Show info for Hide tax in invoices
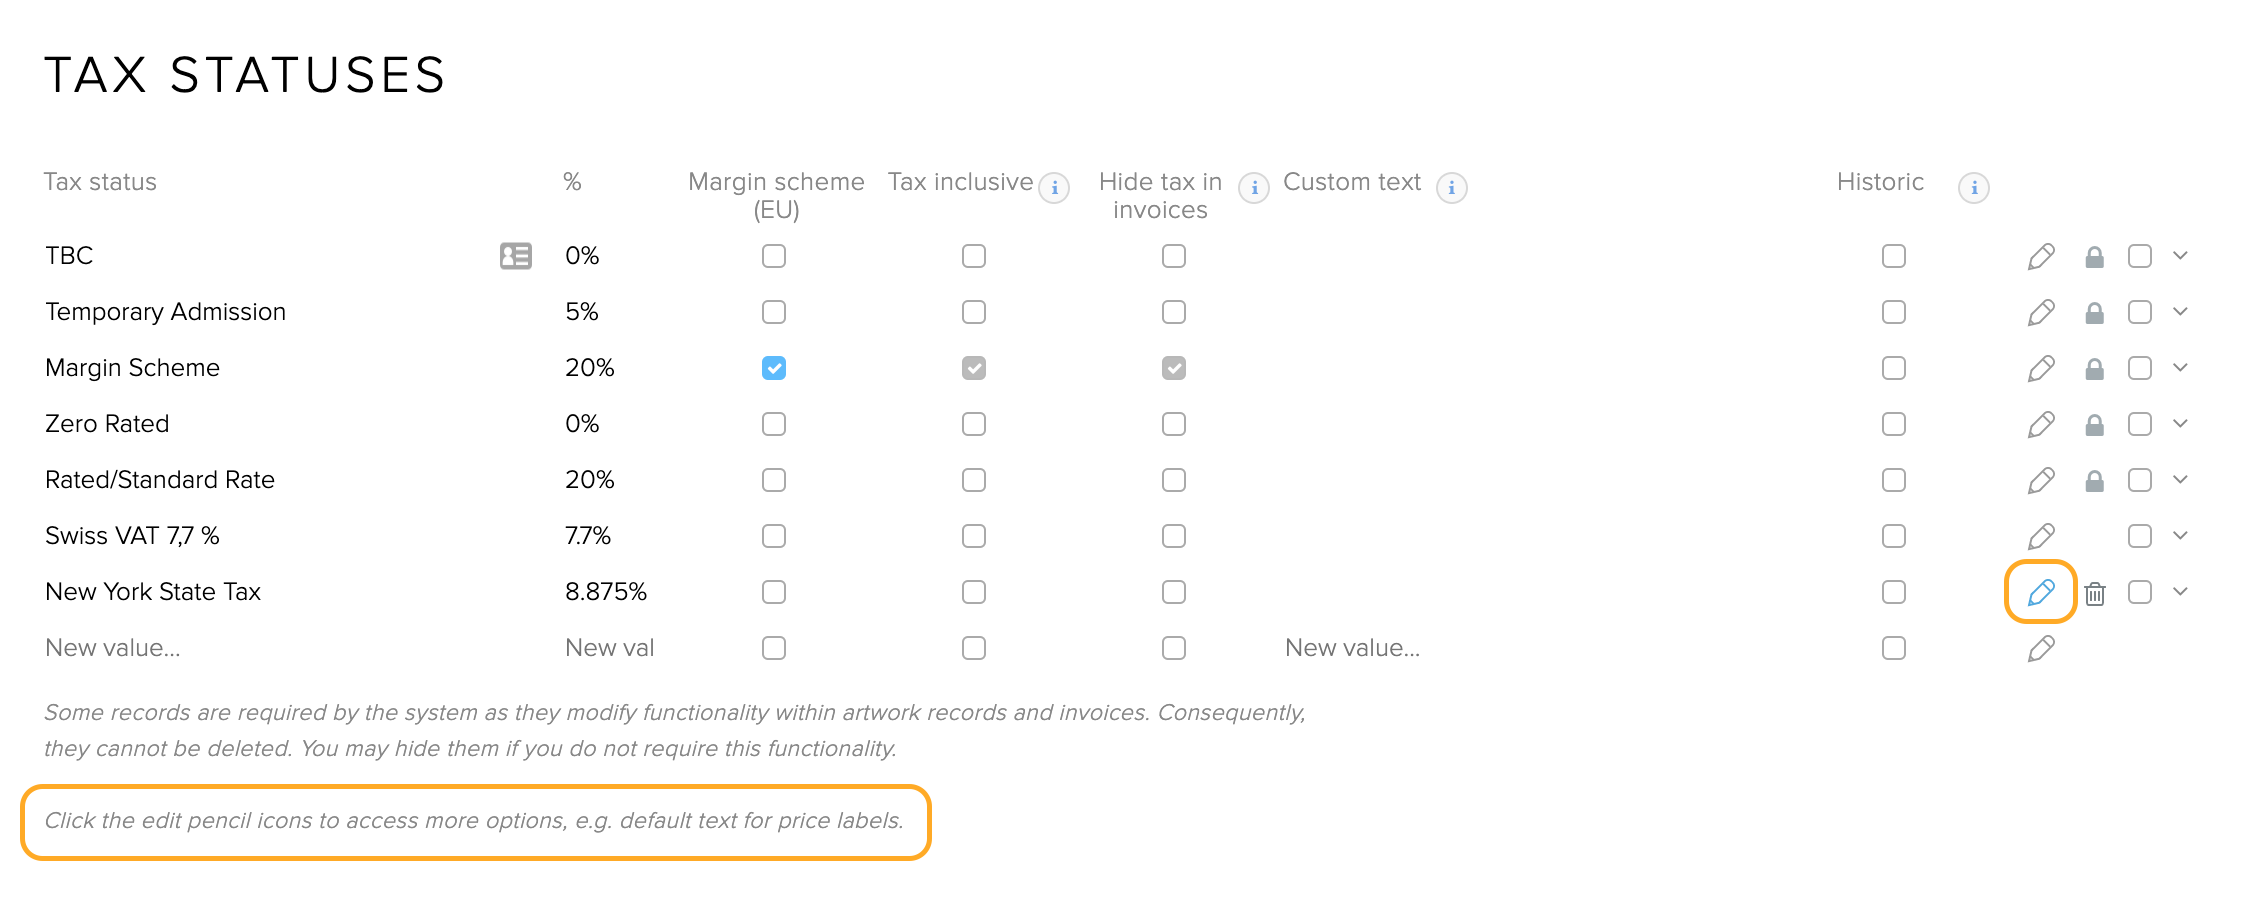2254x920 pixels. [1254, 187]
